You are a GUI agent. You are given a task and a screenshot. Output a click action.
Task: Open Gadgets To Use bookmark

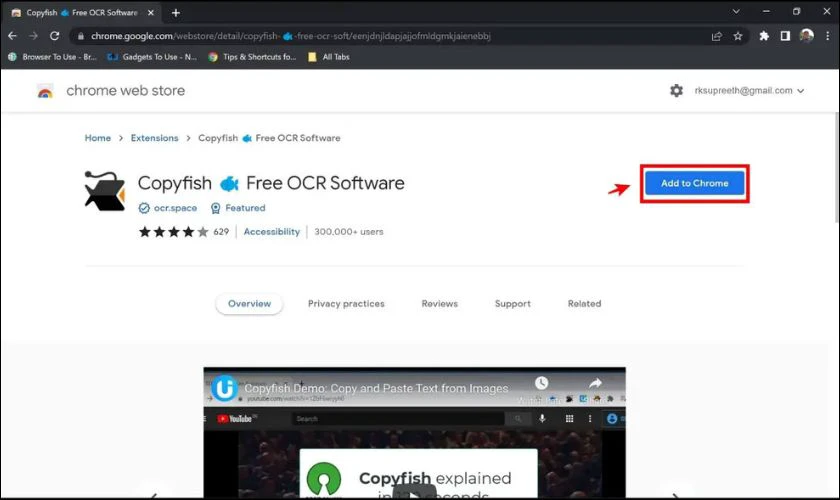(x=152, y=57)
